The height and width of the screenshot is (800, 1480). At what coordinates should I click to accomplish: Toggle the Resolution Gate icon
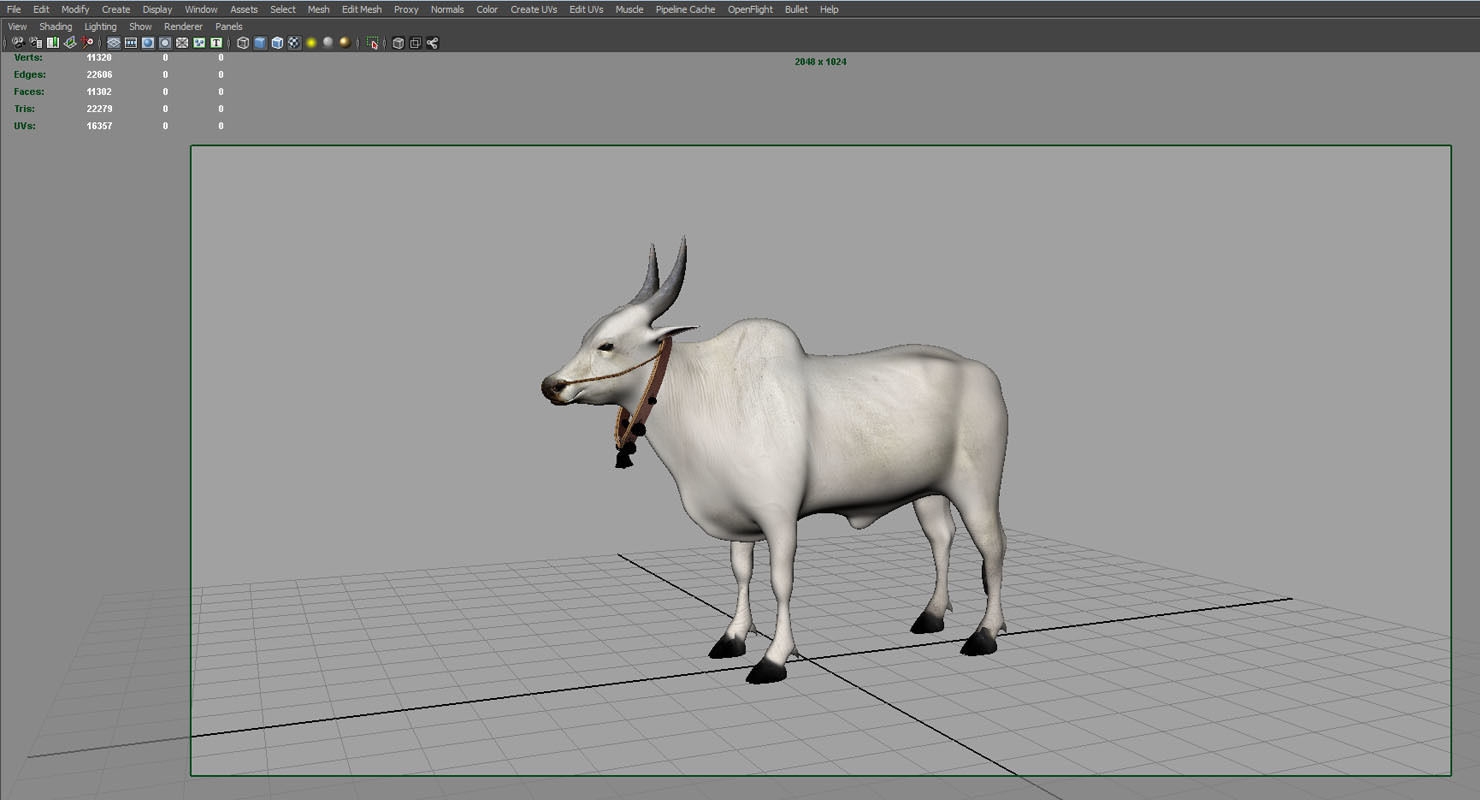click(148, 43)
